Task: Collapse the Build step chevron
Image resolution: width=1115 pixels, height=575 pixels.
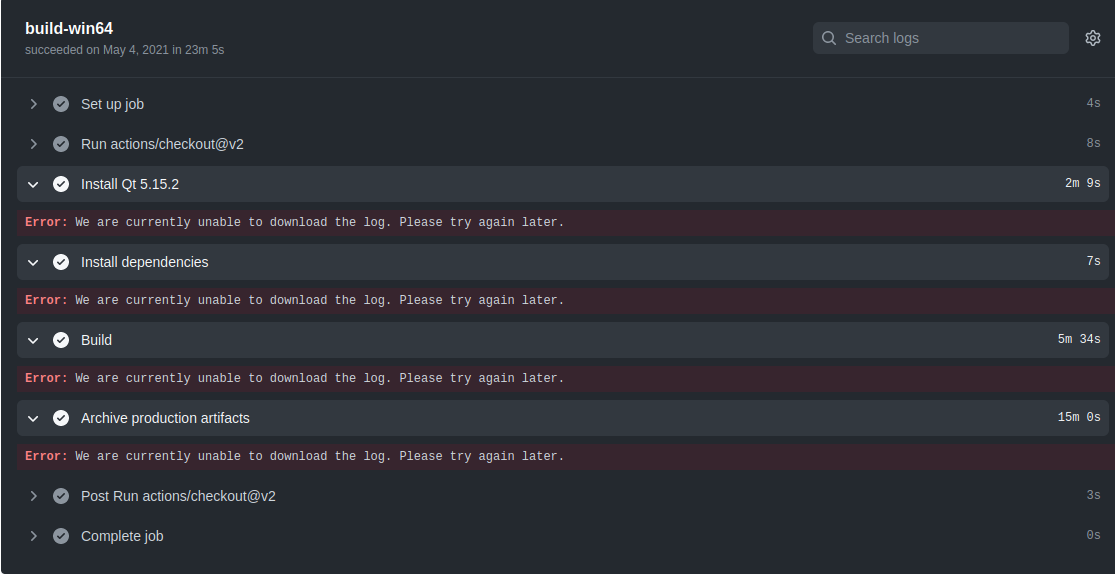Action: 33,340
